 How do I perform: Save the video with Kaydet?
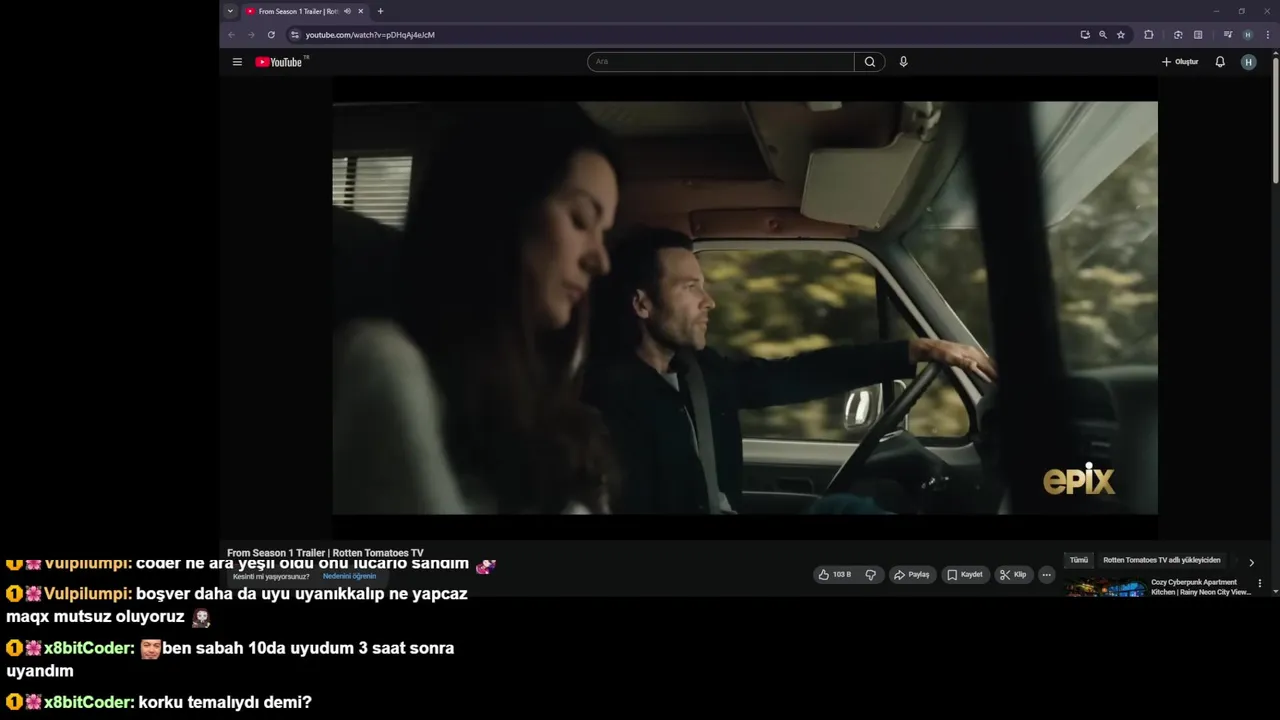click(965, 575)
